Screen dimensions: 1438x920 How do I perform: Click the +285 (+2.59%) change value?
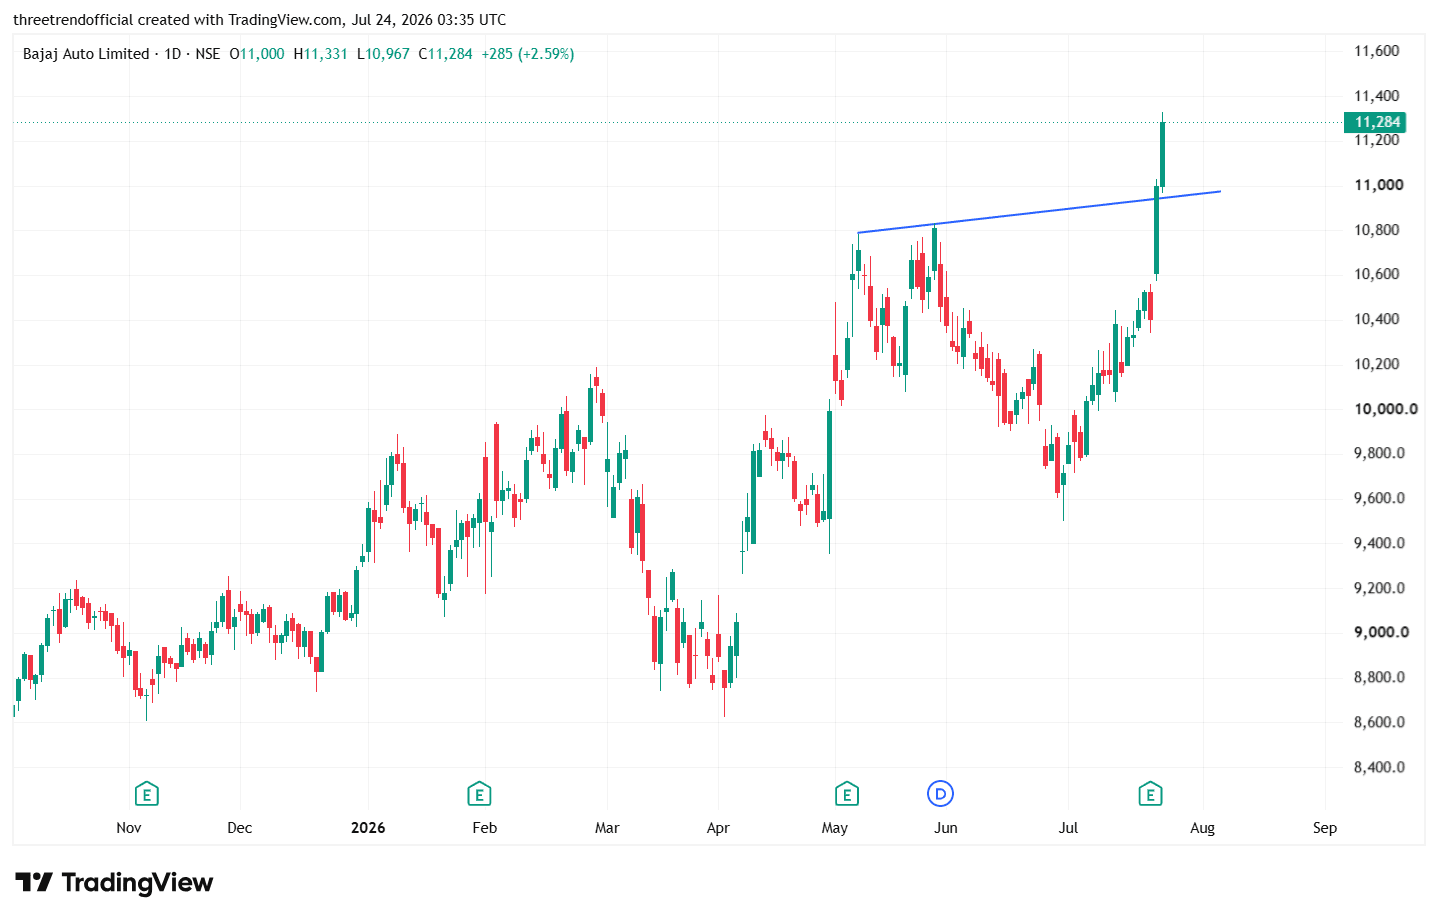click(528, 54)
